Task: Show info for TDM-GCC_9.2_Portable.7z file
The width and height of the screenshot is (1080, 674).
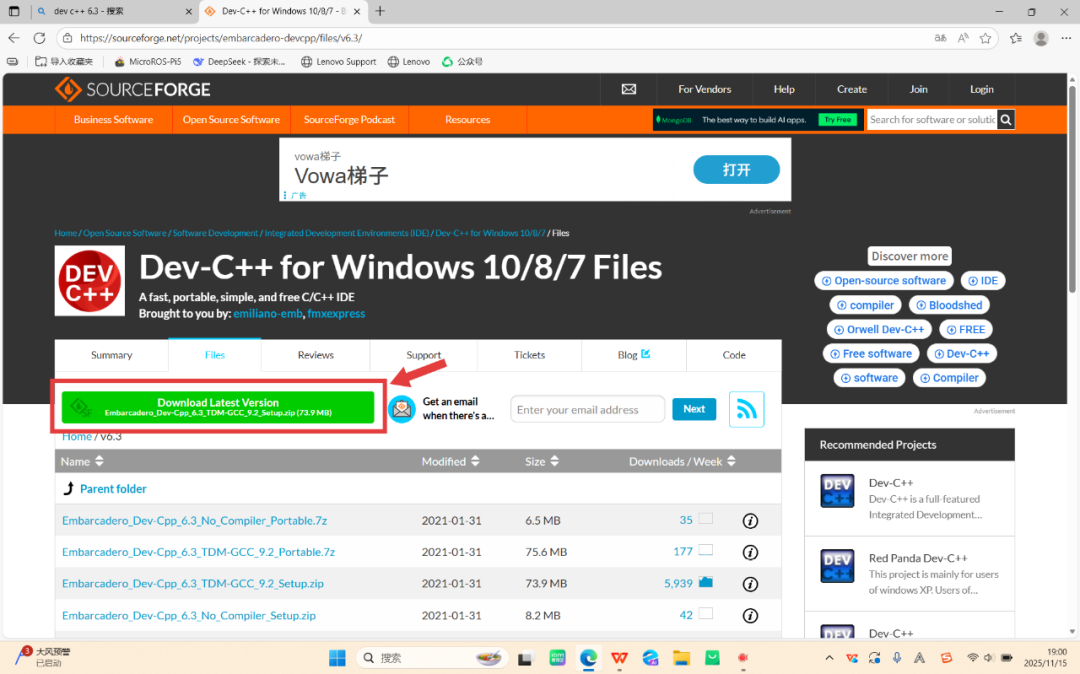Action: [750, 552]
